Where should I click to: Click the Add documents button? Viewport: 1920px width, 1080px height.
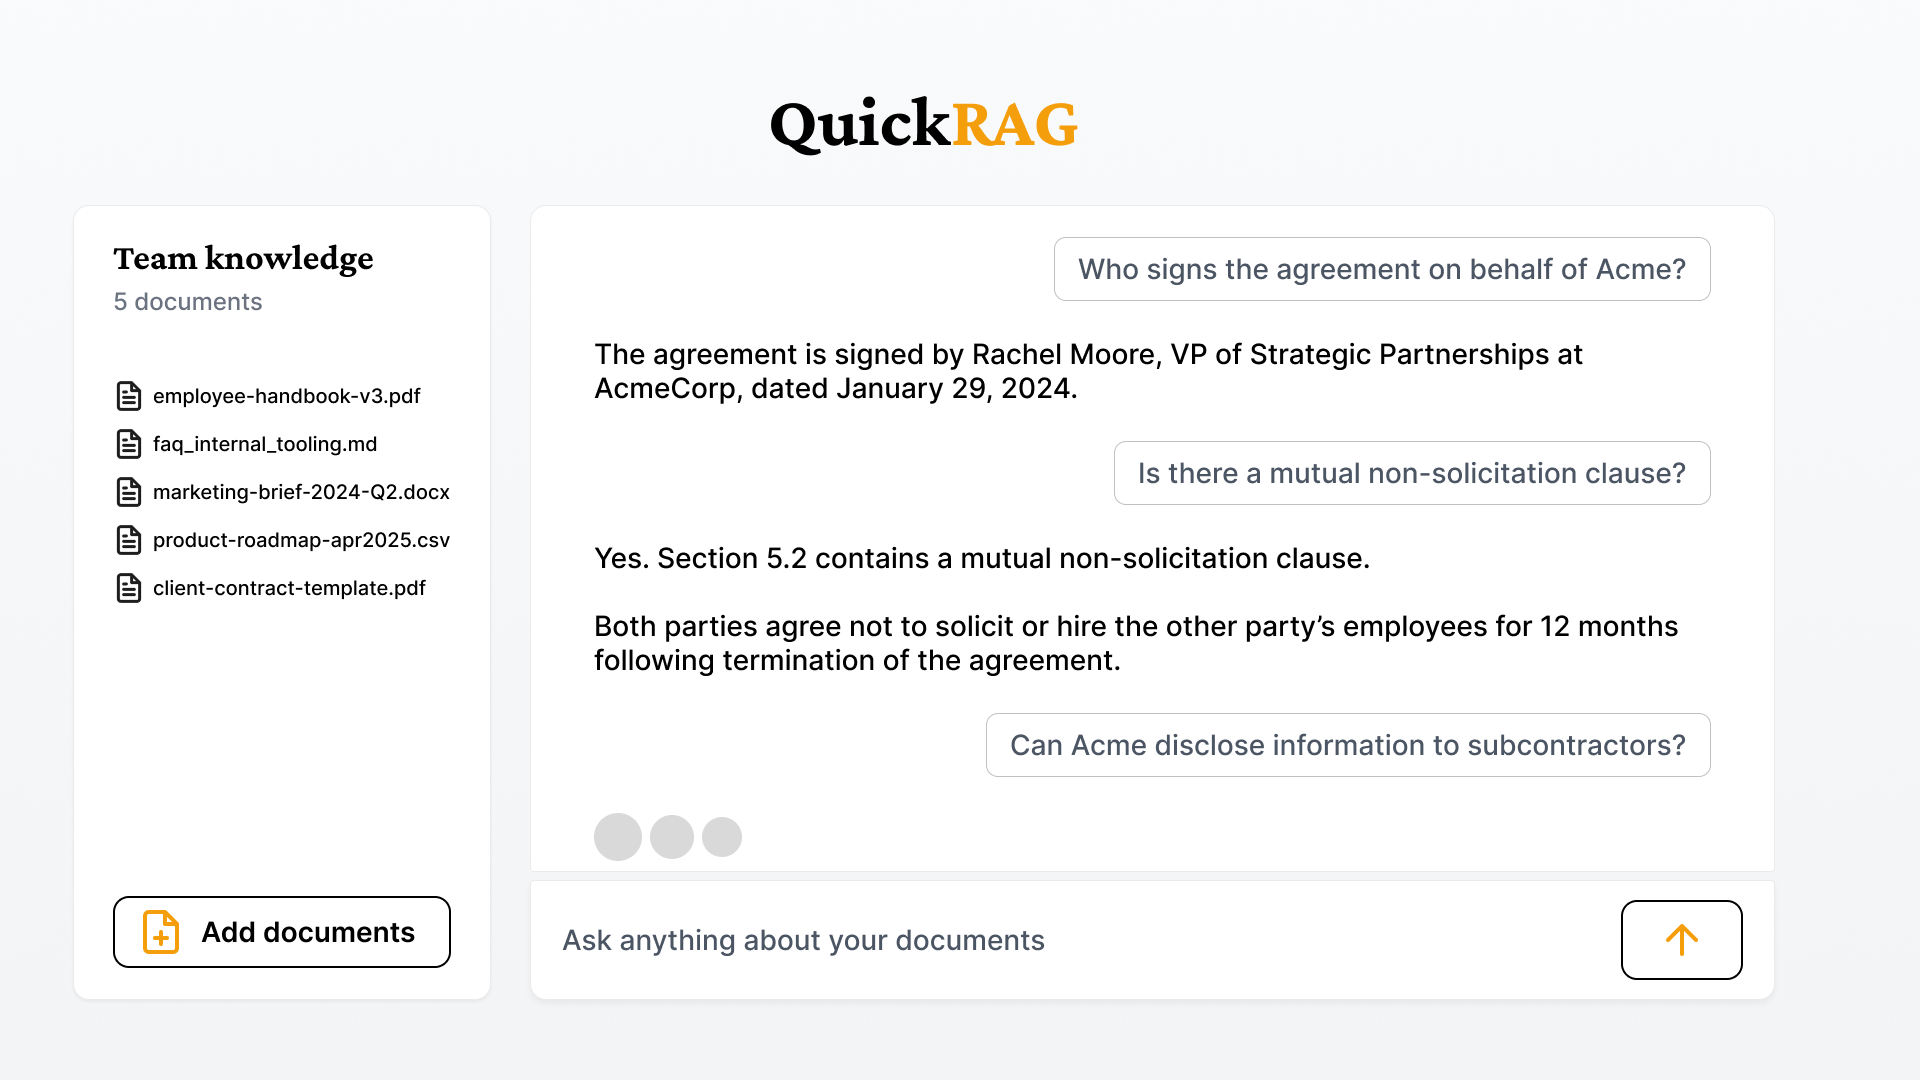coord(282,932)
